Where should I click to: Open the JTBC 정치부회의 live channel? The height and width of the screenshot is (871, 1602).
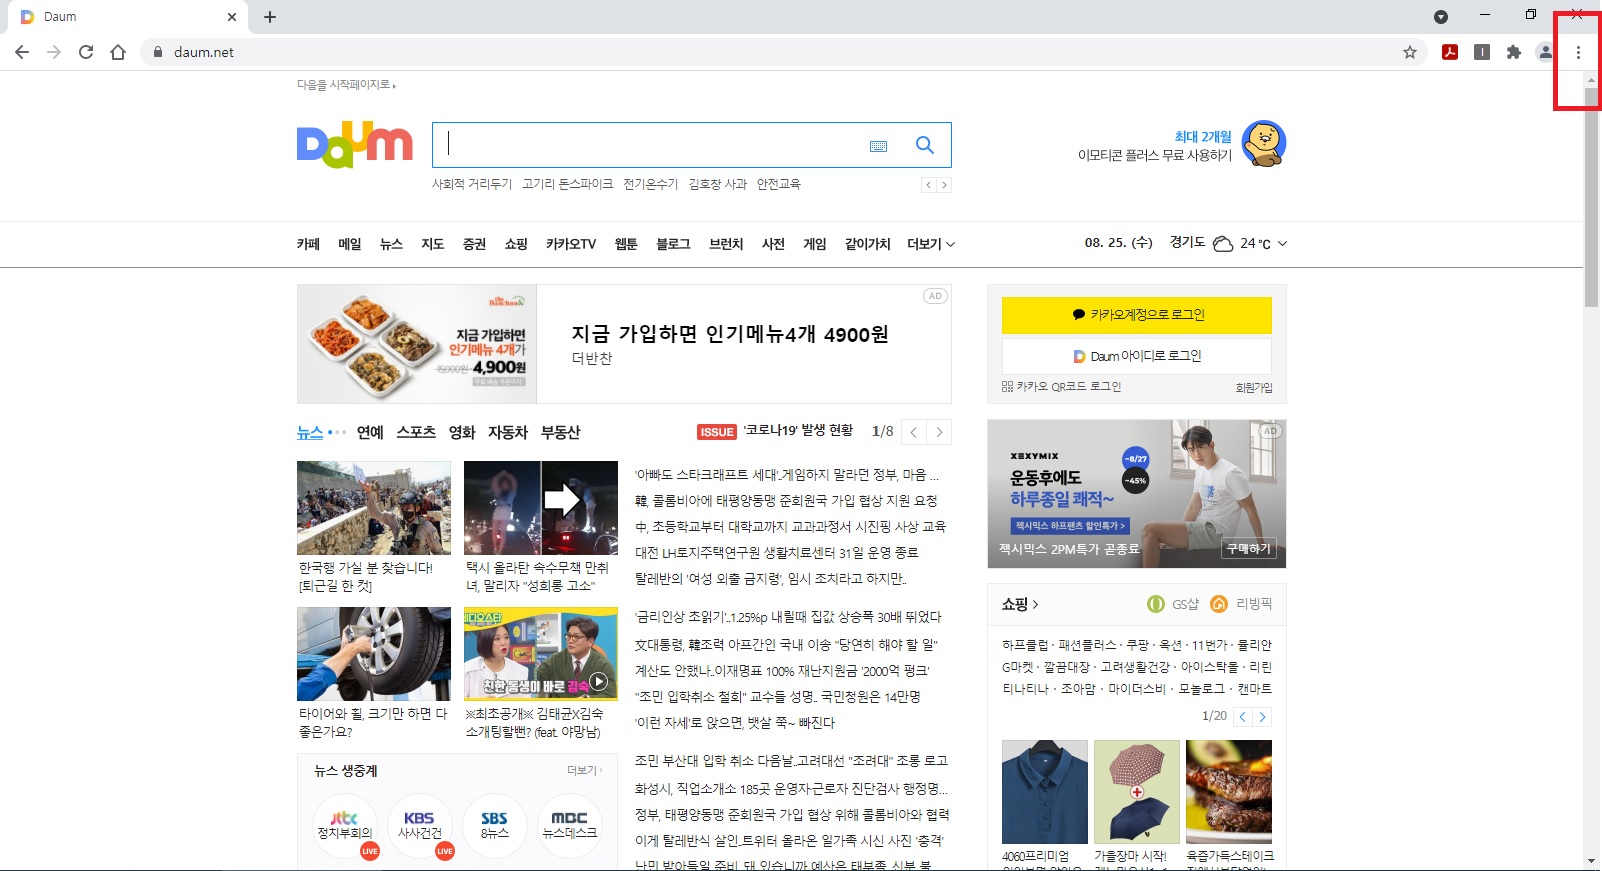click(x=345, y=825)
